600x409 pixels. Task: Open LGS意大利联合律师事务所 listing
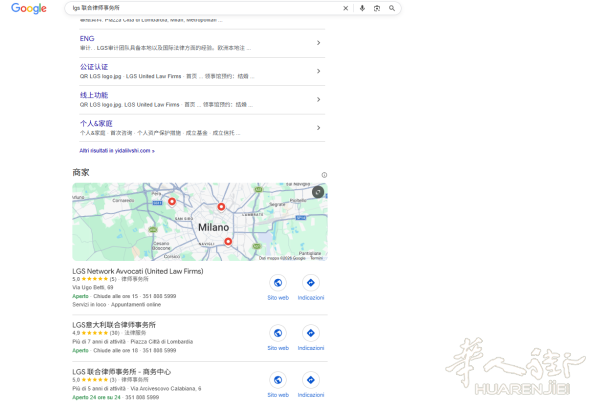point(114,325)
